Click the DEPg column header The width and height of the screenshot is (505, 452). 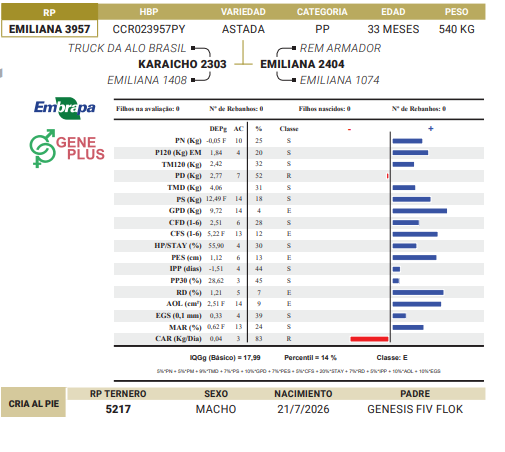pos(218,129)
